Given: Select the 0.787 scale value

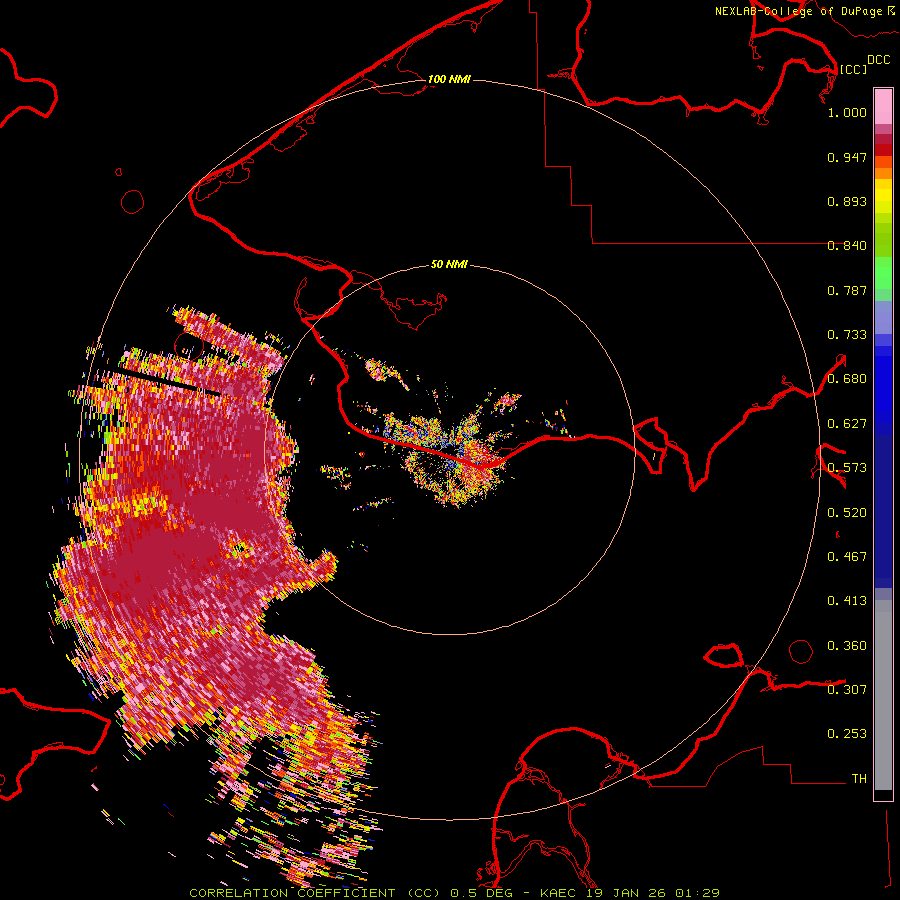Looking at the screenshot, I should [x=847, y=290].
